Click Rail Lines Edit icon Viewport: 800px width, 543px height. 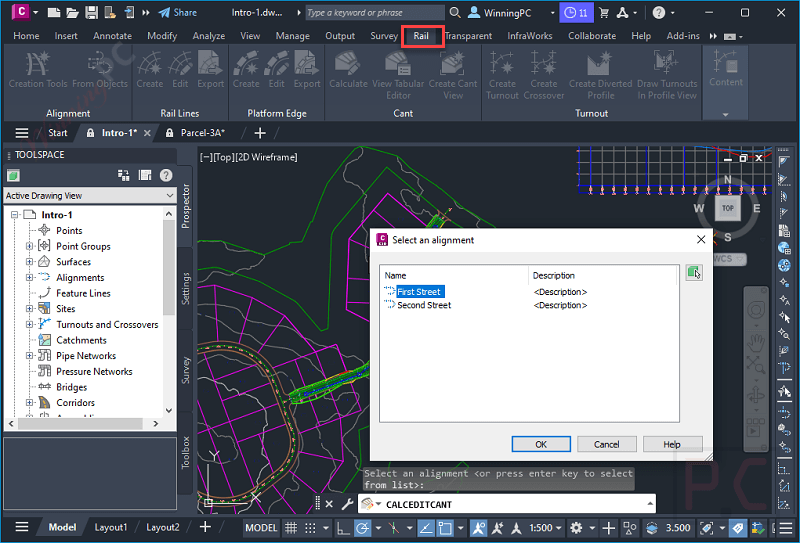(180, 64)
